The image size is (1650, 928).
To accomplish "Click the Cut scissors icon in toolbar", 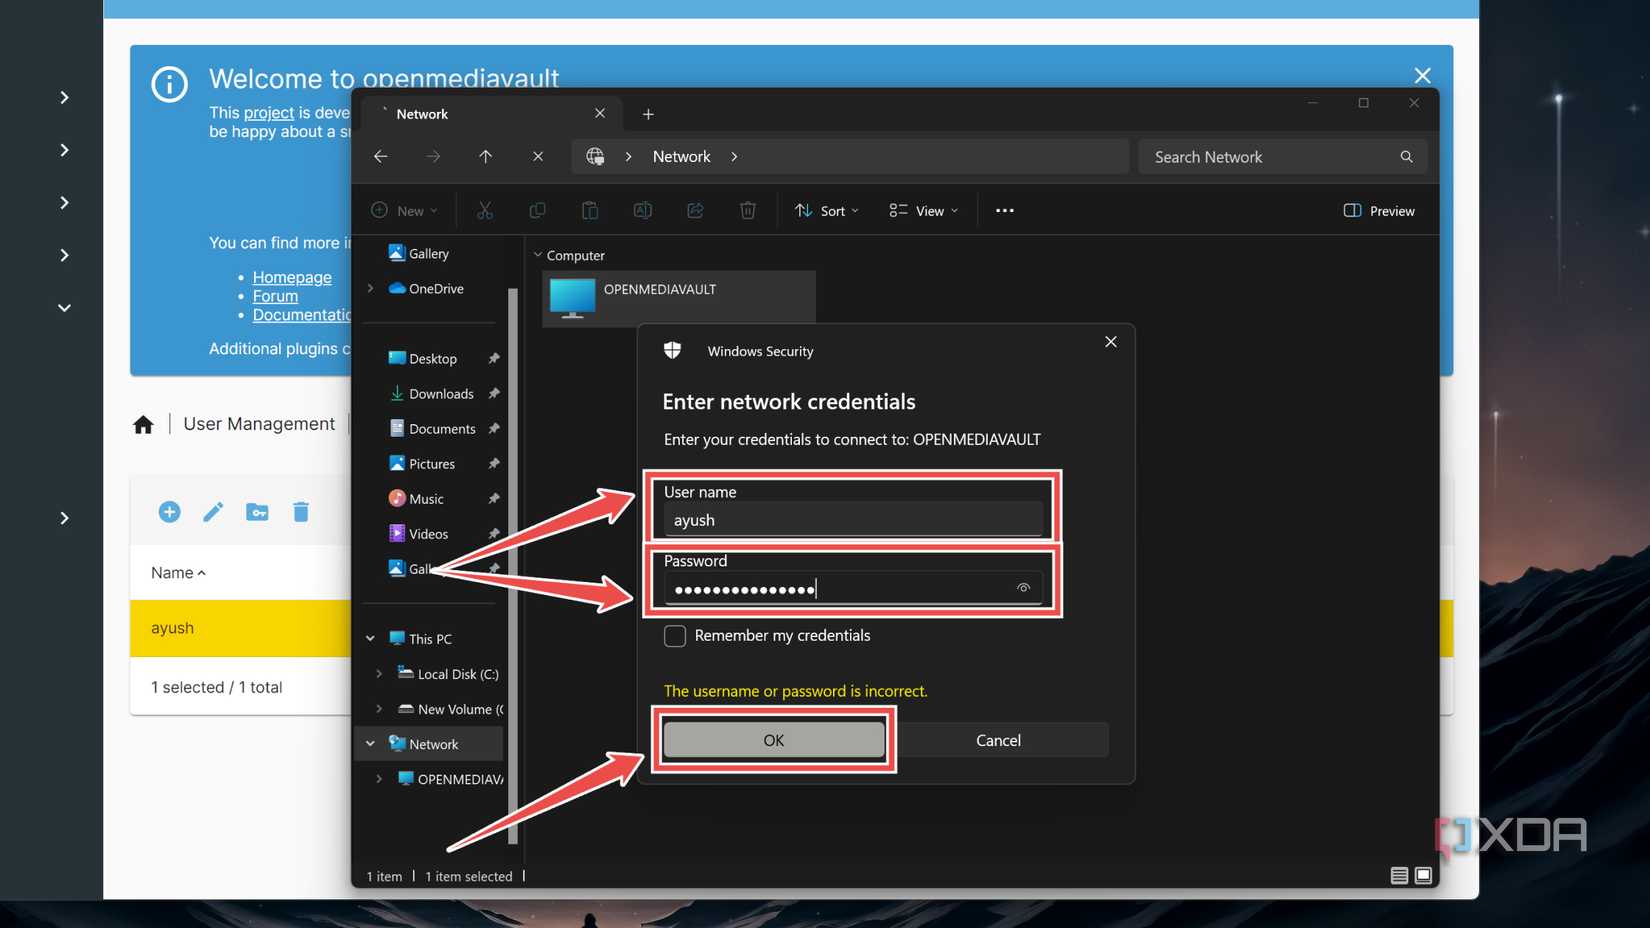I will tap(485, 210).
